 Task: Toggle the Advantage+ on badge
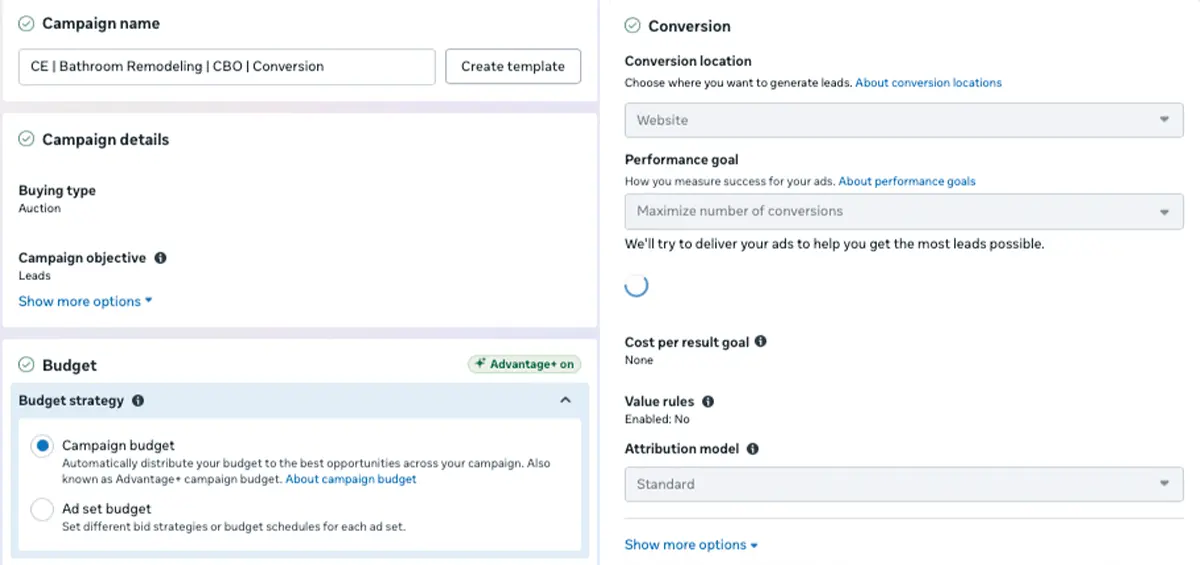[x=524, y=364]
